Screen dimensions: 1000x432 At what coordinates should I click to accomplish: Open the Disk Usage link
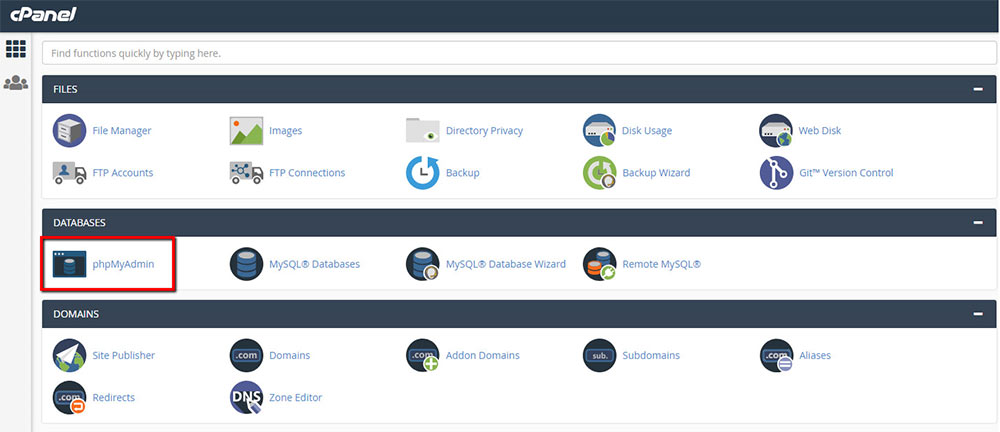click(x=647, y=131)
